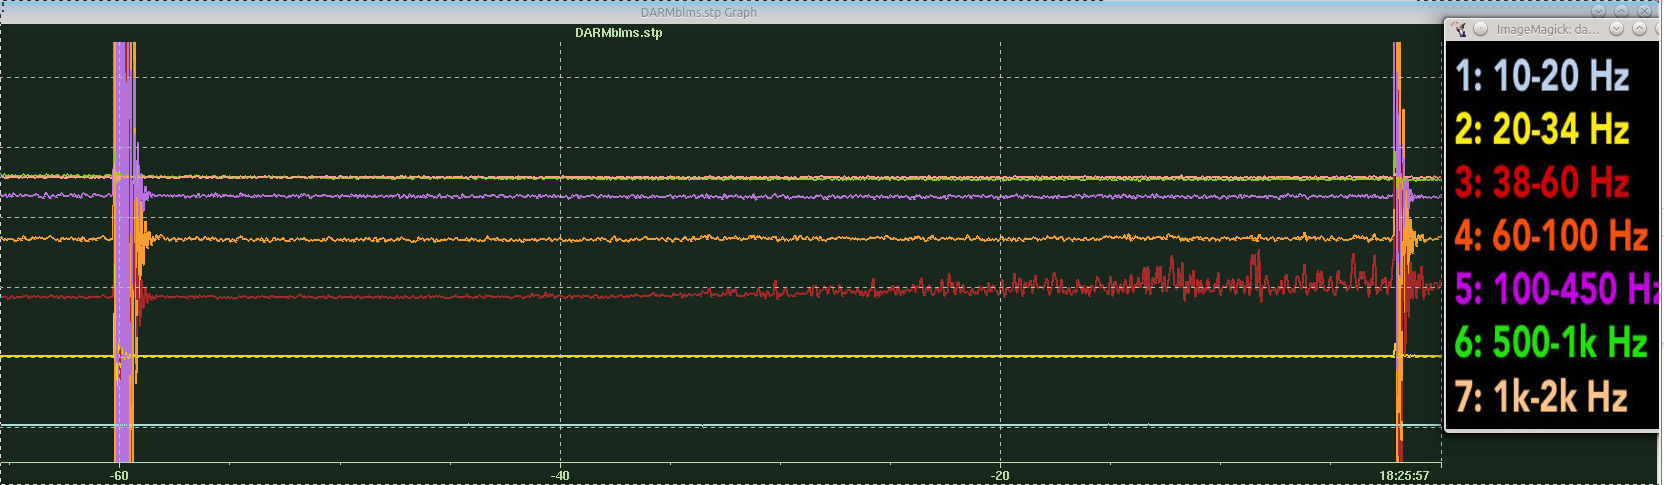Minimize the ImageMagick legend window
This screenshot has width=1664, height=485.
point(1616,28)
